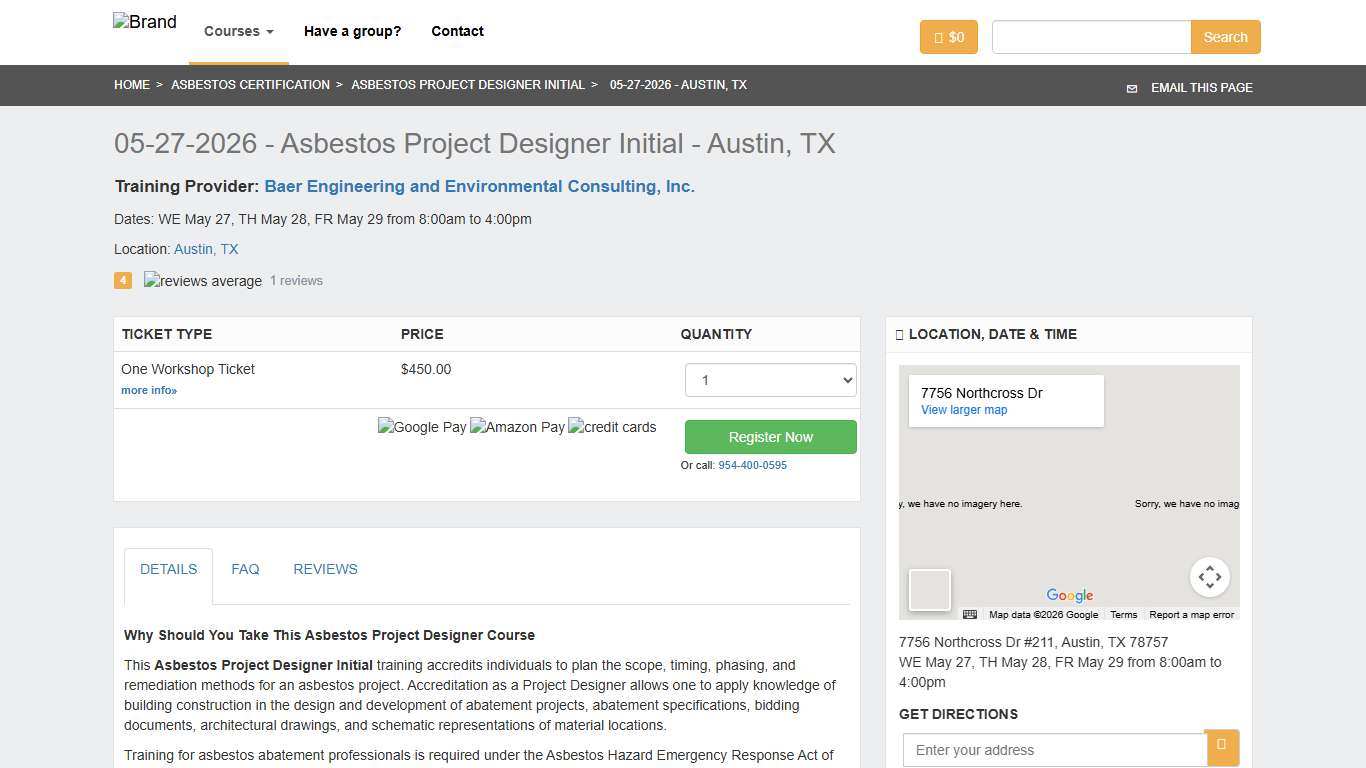Click the 954-400-0595 phone link
This screenshot has height=768, width=1366.
coord(752,465)
